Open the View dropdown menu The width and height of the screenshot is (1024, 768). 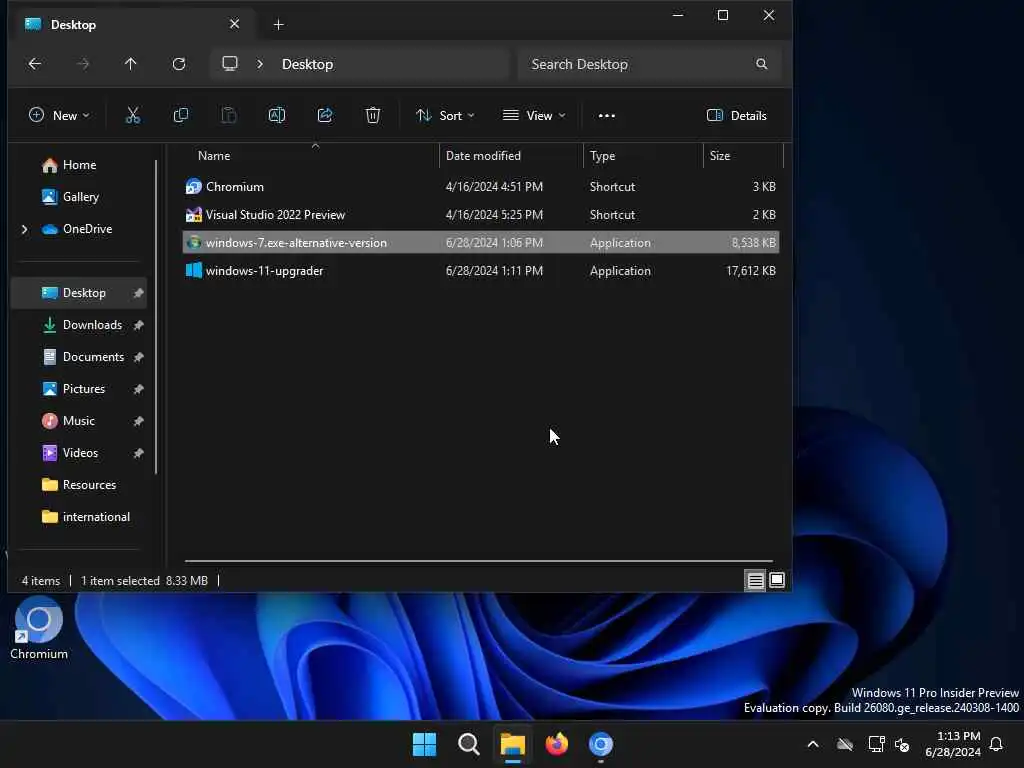(x=534, y=116)
